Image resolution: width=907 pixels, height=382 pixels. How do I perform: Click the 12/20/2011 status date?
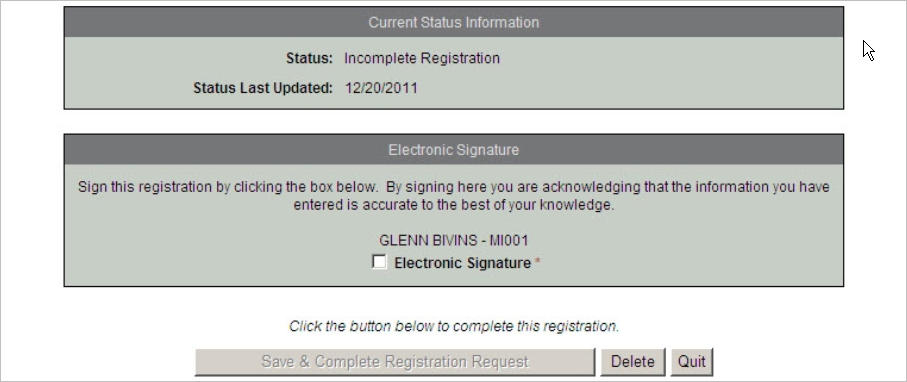[381, 89]
